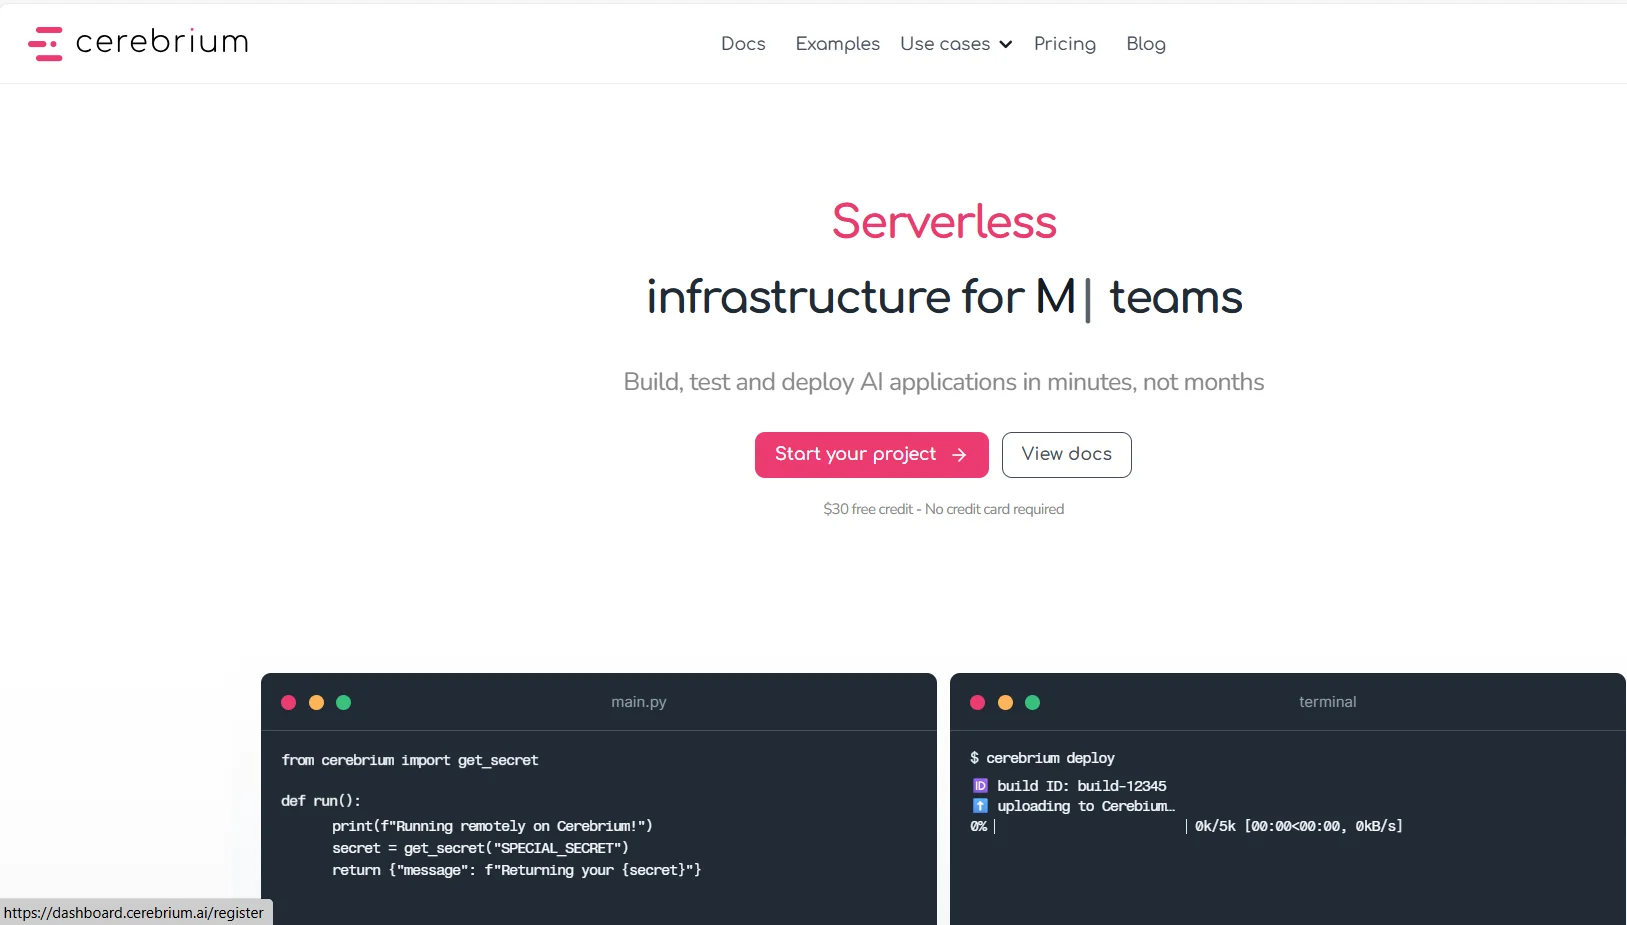Open the Use cases menu label
1627x925 pixels.
[944, 44]
